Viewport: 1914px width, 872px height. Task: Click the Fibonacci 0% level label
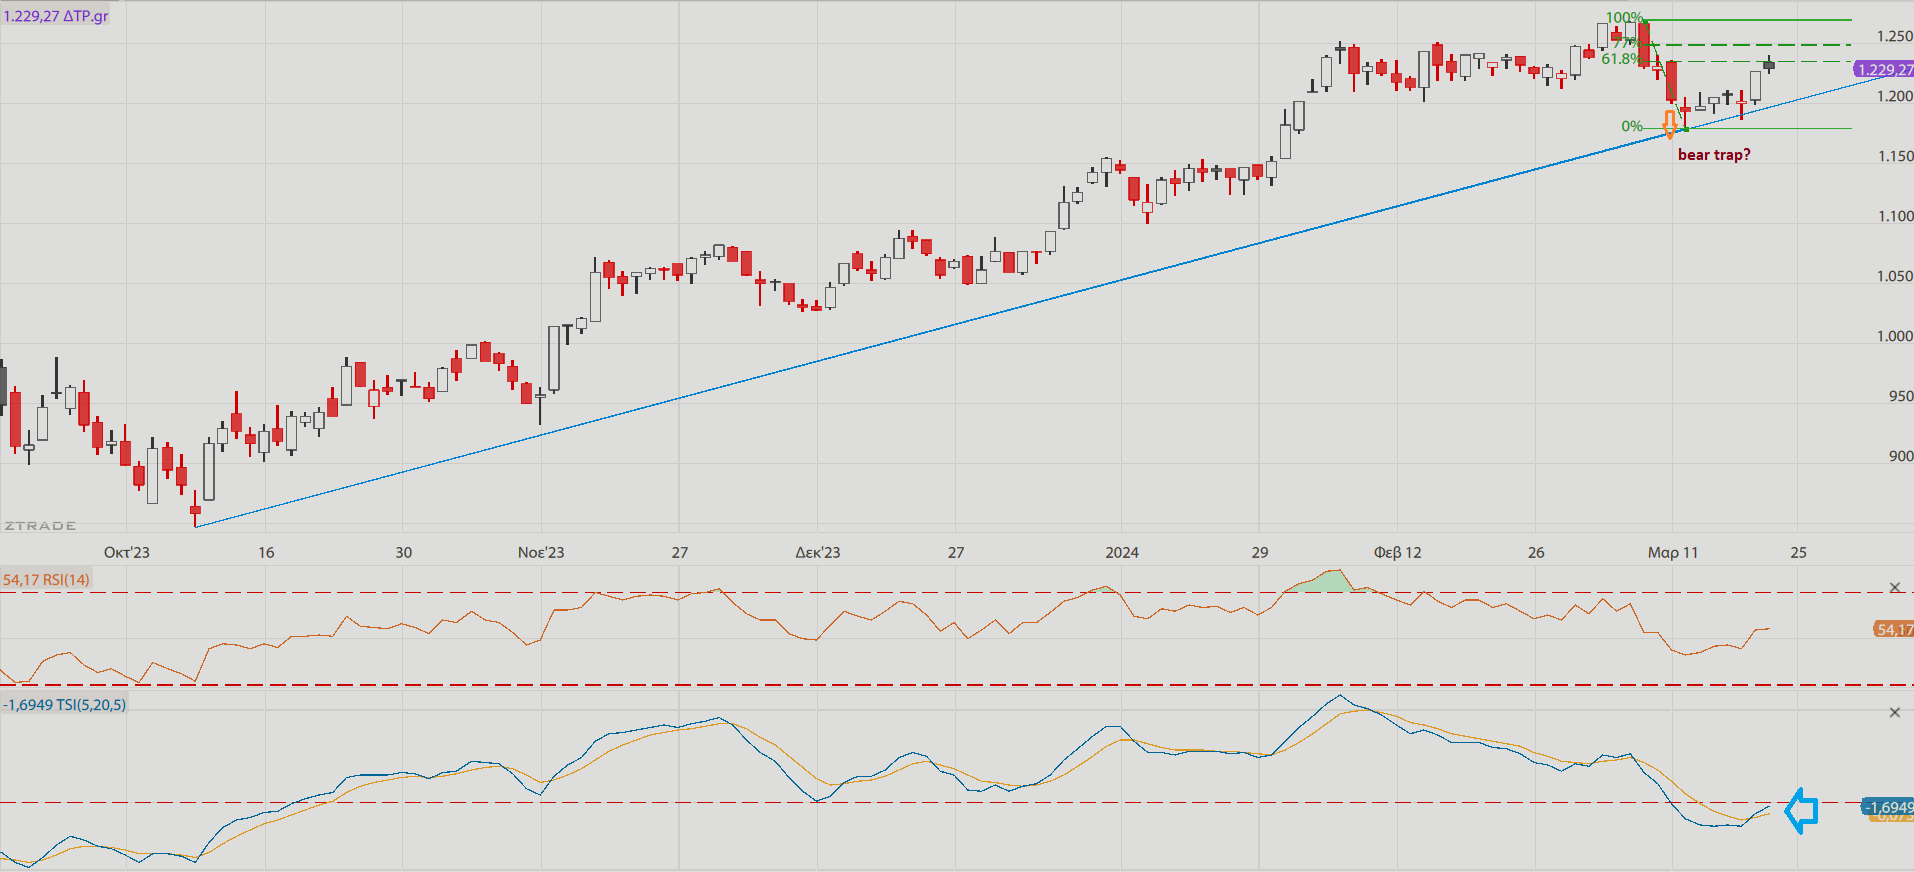1632,126
